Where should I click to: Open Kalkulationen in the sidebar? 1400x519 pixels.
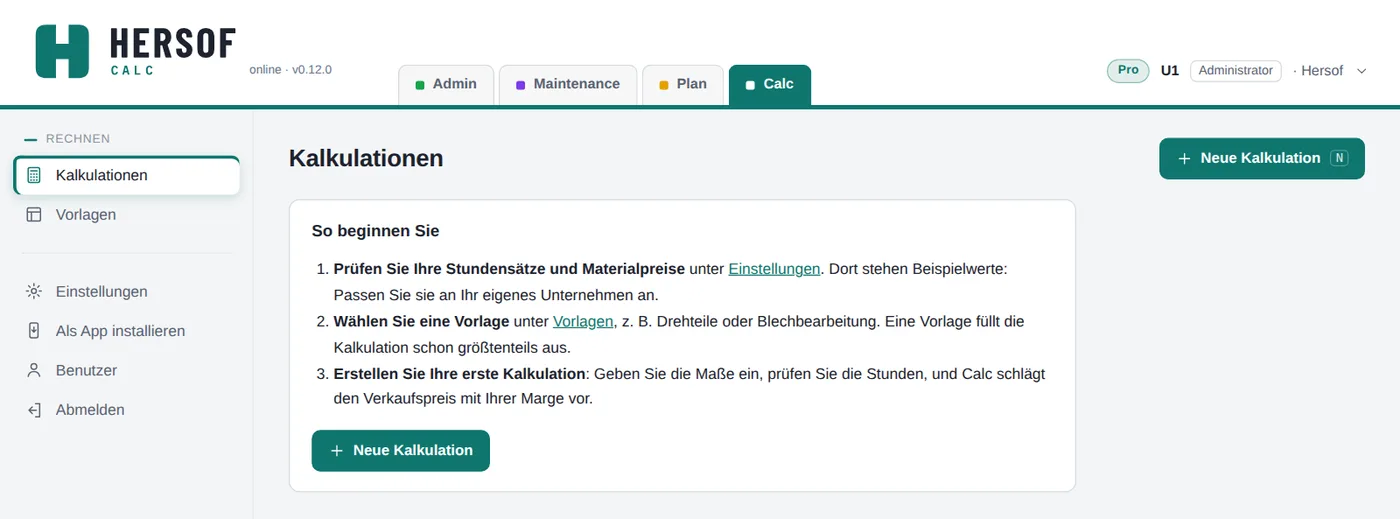tap(127, 175)
